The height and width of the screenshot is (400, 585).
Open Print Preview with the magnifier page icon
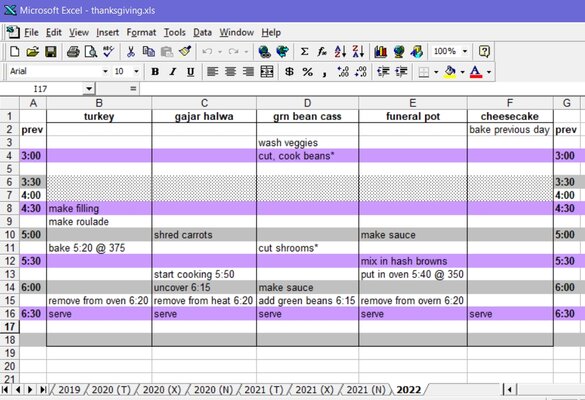91,51
